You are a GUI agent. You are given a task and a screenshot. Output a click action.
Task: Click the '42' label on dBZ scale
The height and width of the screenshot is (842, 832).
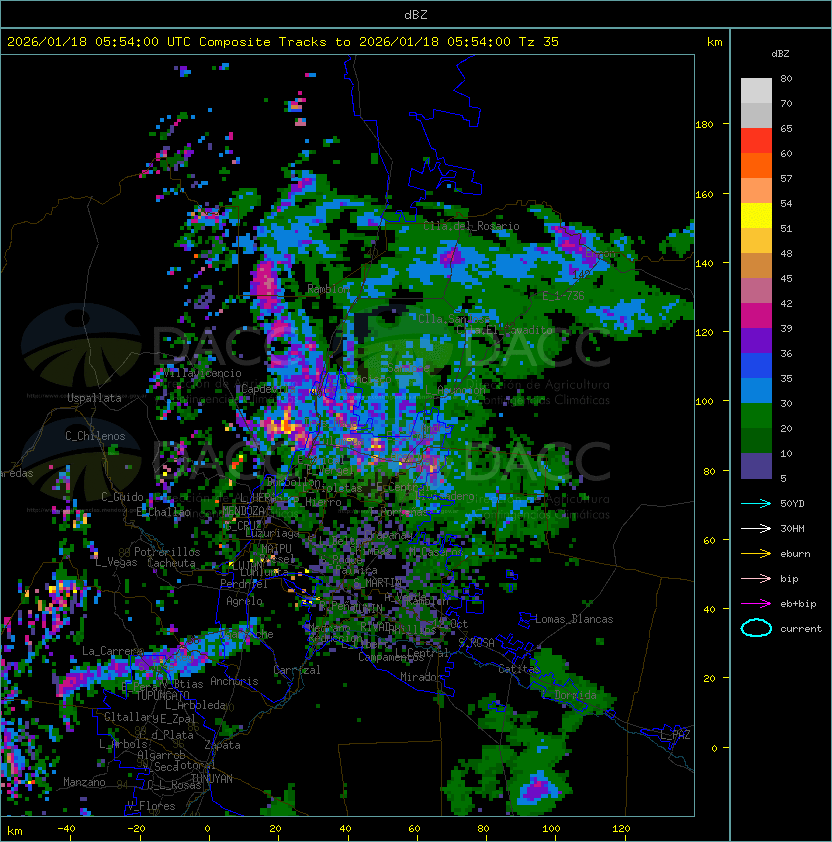tap(786, 303)
